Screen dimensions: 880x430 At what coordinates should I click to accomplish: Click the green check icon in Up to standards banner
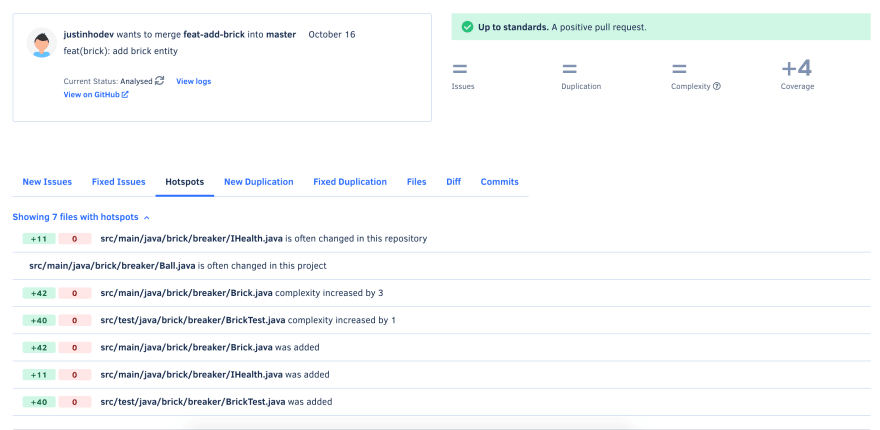pos(467,27)
